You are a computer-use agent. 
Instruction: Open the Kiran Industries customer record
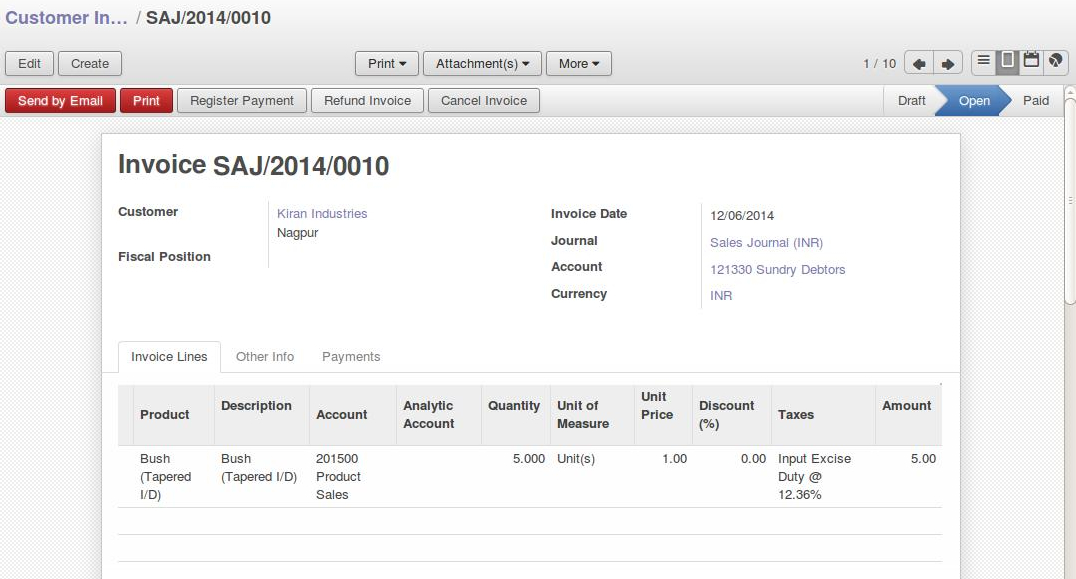[x=322, y=213]
